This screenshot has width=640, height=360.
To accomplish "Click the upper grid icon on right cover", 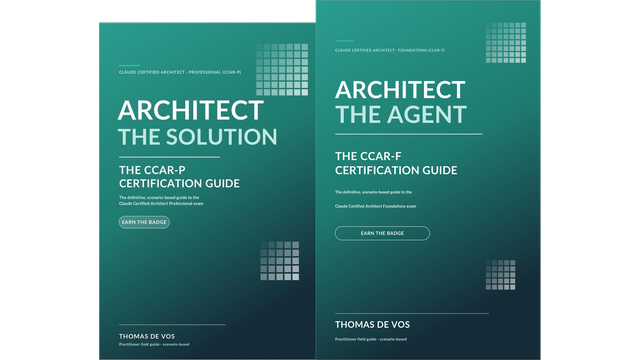I will click(x=506, y=43).
